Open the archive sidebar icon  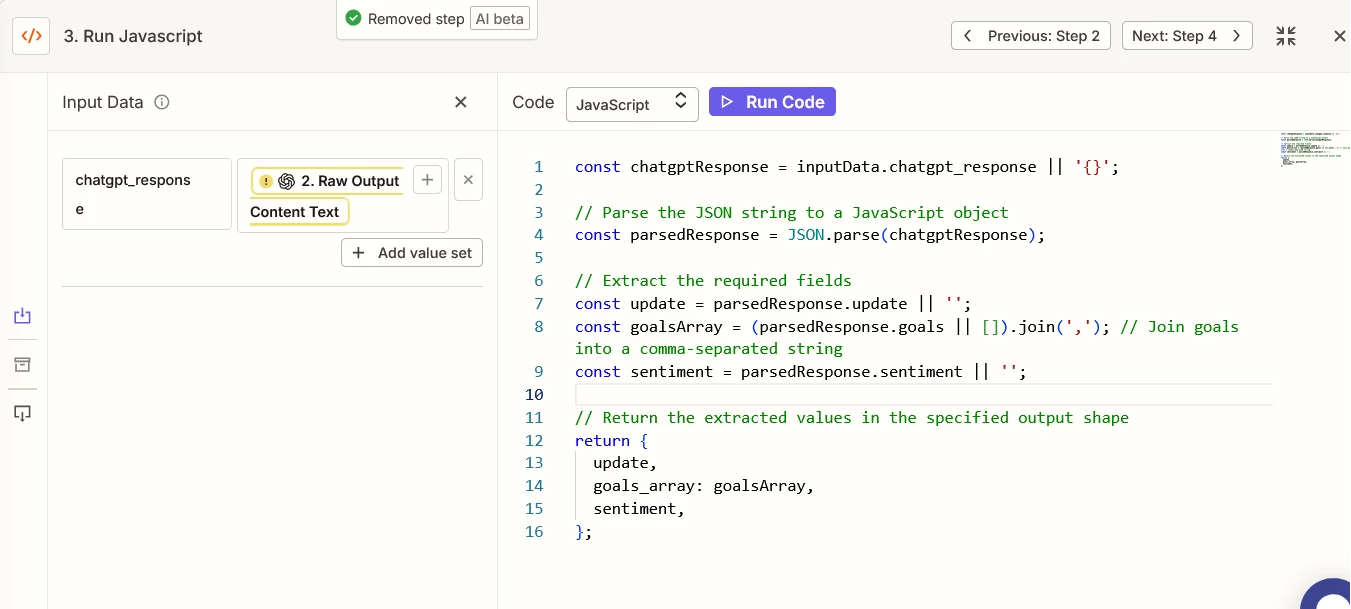[x=23, y=364]
